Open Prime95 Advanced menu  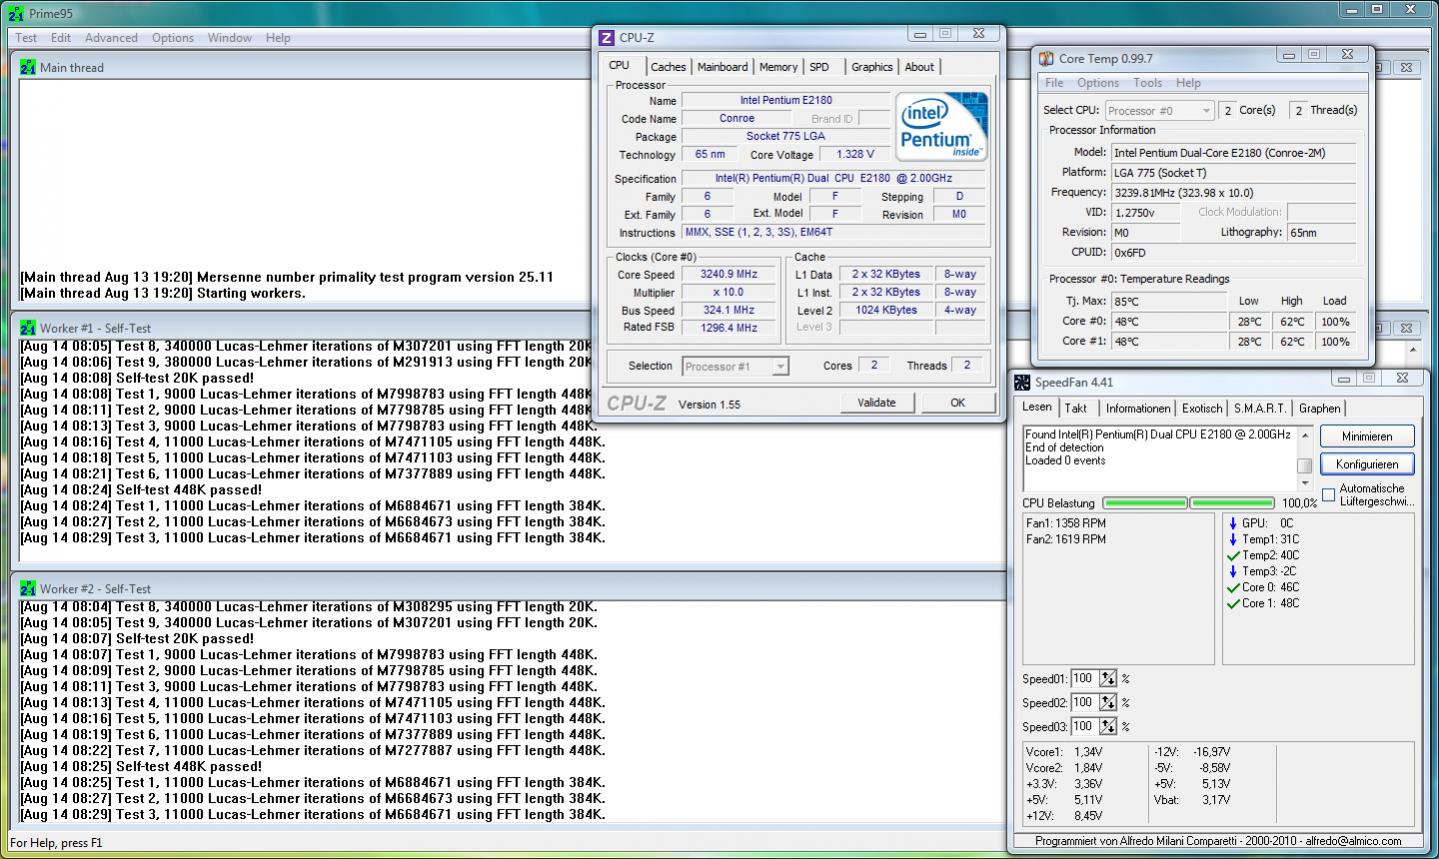[111, 38]
